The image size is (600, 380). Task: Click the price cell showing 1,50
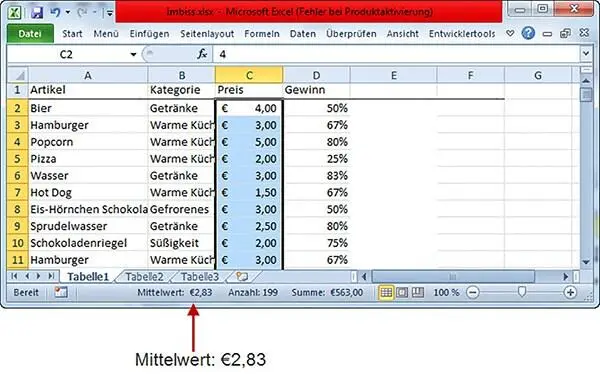pos(249,192)
